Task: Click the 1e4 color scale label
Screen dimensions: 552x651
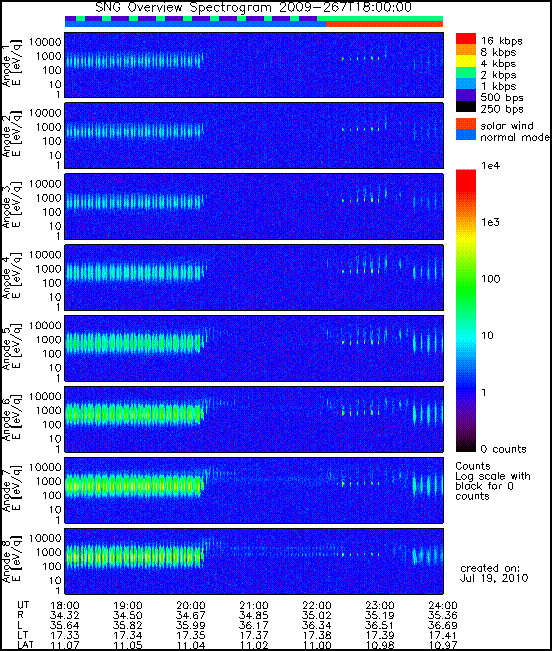Action: 491,166
